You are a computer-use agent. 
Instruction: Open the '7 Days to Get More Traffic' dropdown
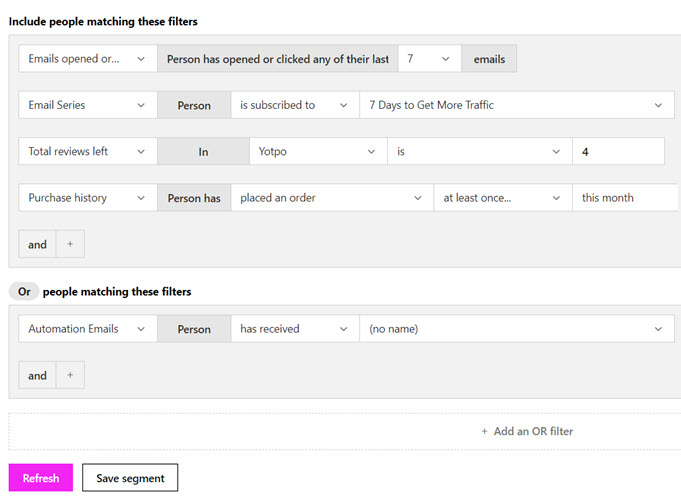[516, 105]
